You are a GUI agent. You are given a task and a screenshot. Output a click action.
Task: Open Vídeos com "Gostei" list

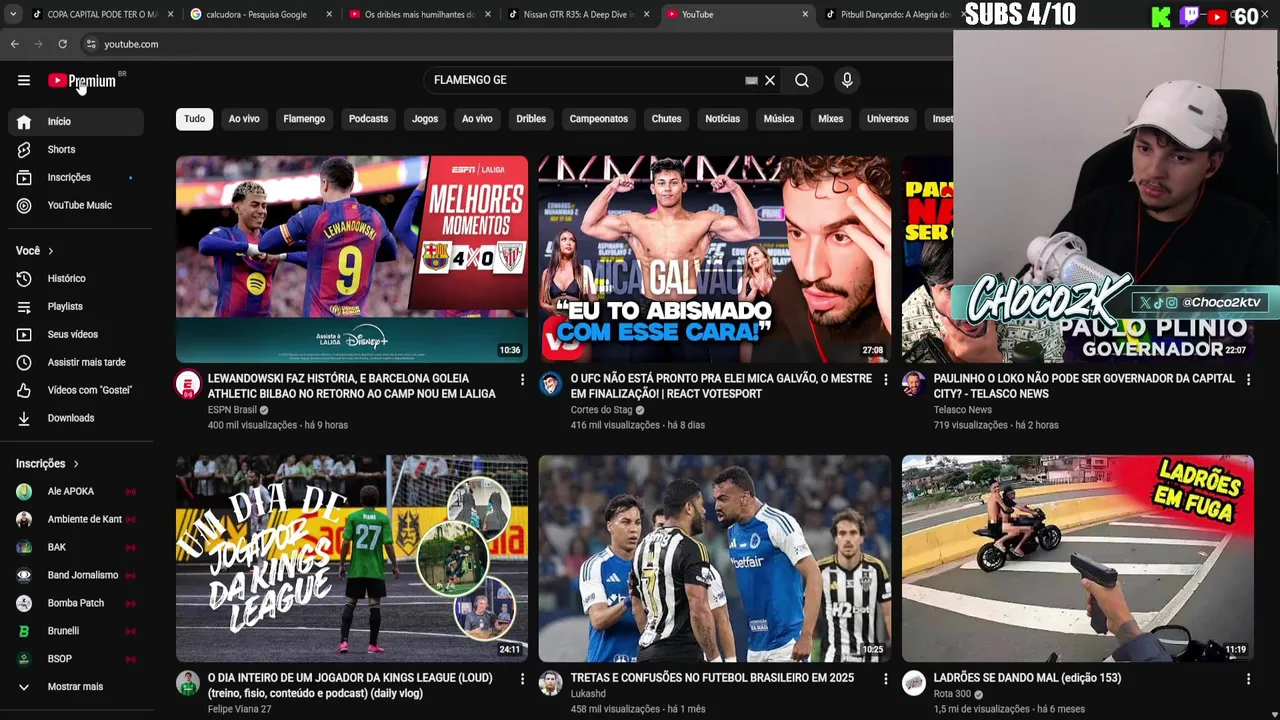pyautogui.click(x=76, y=390)
